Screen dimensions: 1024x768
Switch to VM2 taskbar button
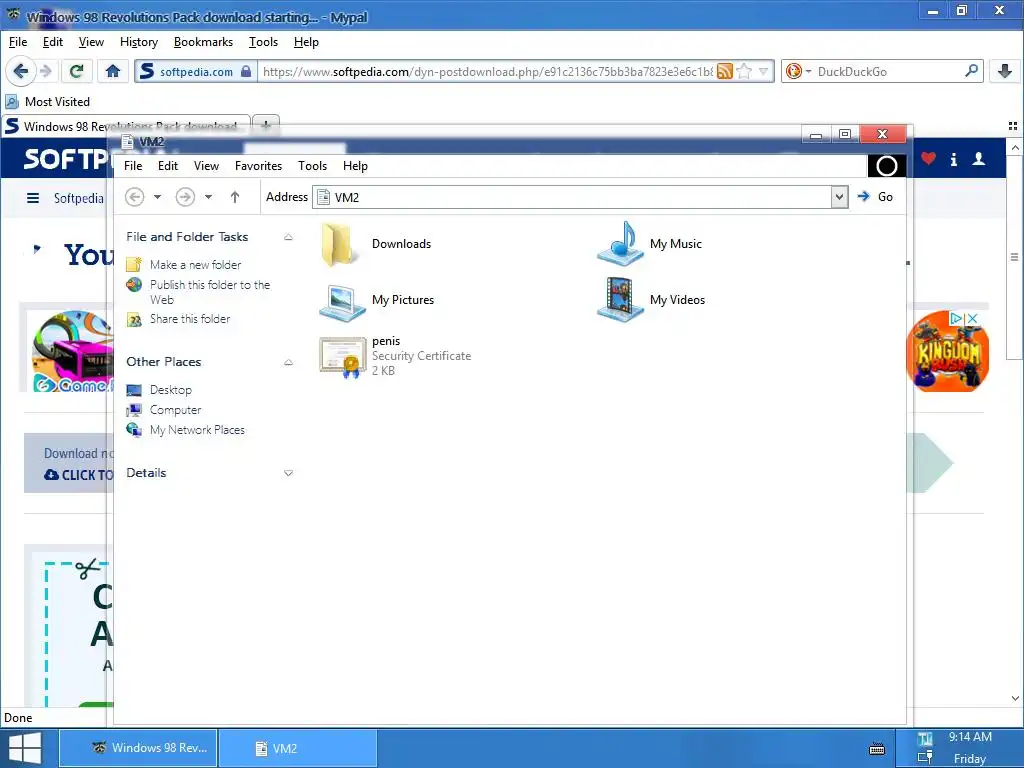pyautogui.click(x=298, y=748)
